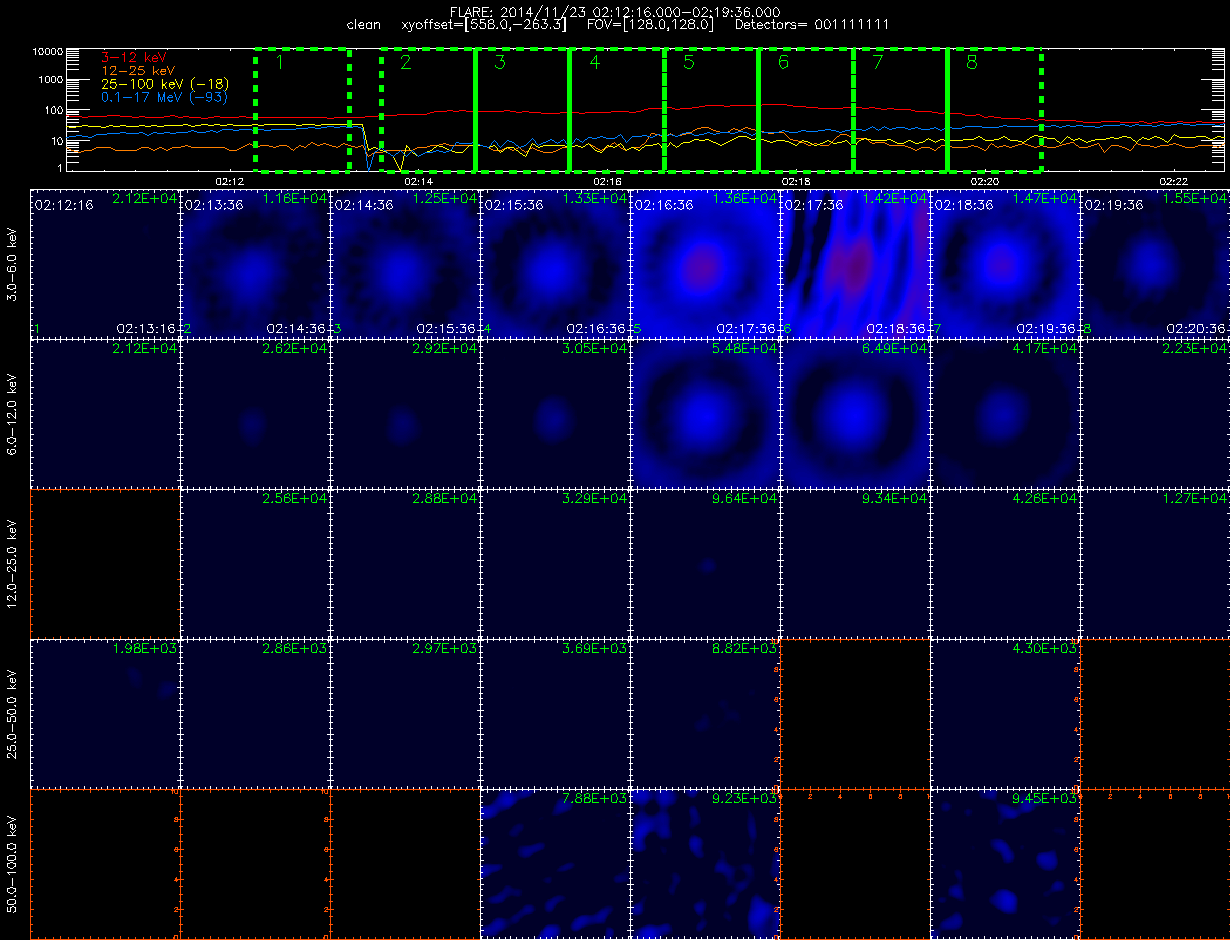Select interval 4 marker in the lightcurve
The image size is (1230, 940).
[x=595, y=62]
